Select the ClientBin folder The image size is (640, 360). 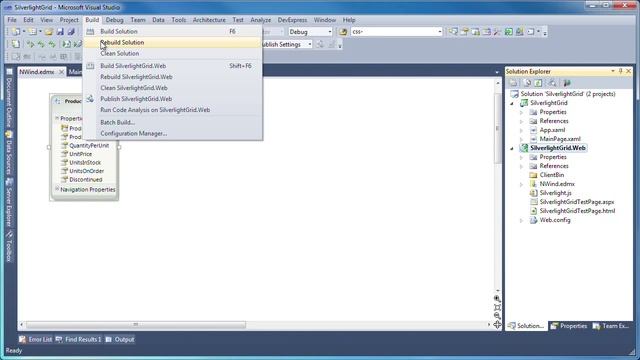552,175
